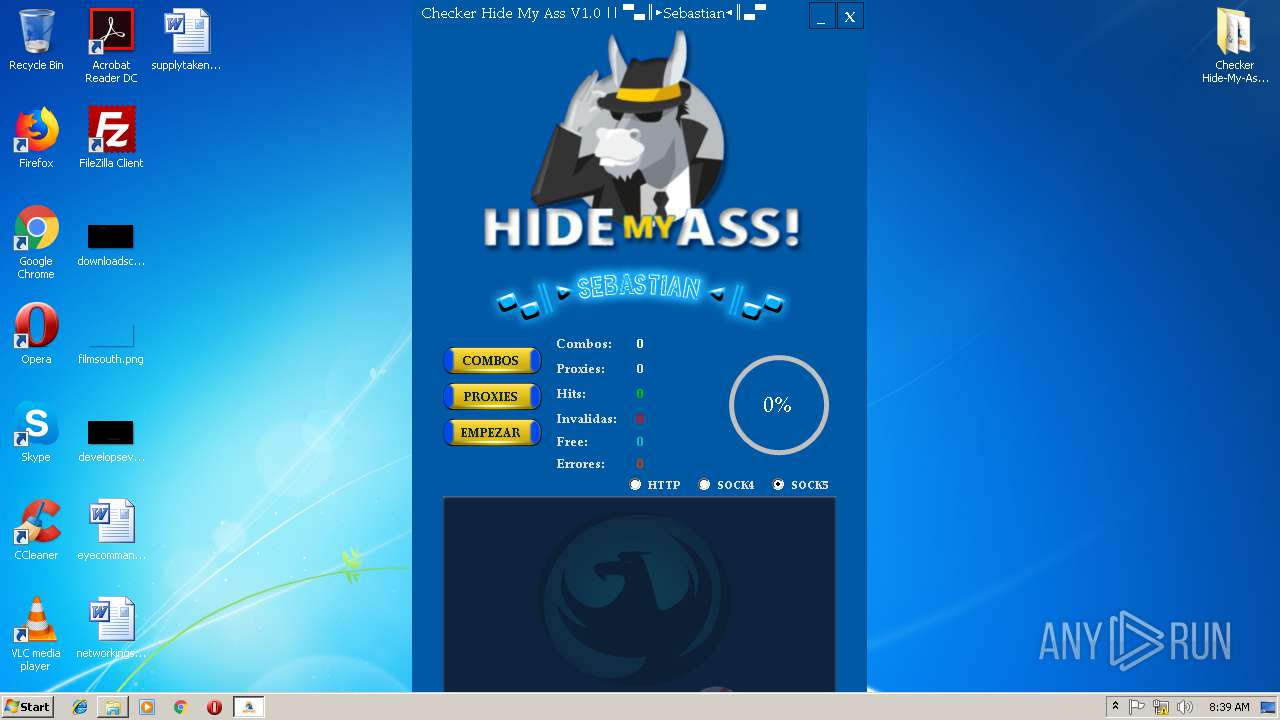Open Internet Explorer from the taskbar

(80, 707)
